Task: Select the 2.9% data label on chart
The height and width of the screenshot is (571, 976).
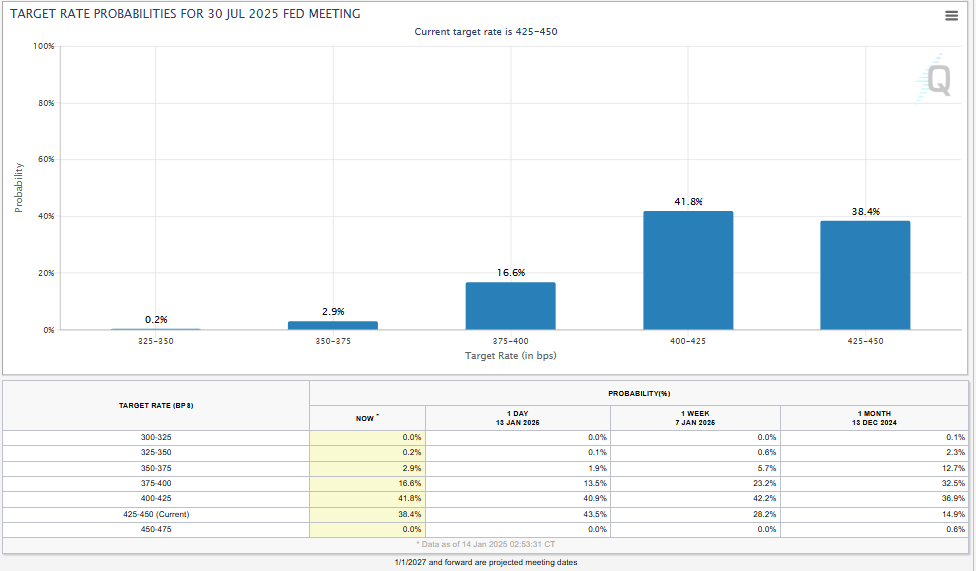Action: pos(333,311)
